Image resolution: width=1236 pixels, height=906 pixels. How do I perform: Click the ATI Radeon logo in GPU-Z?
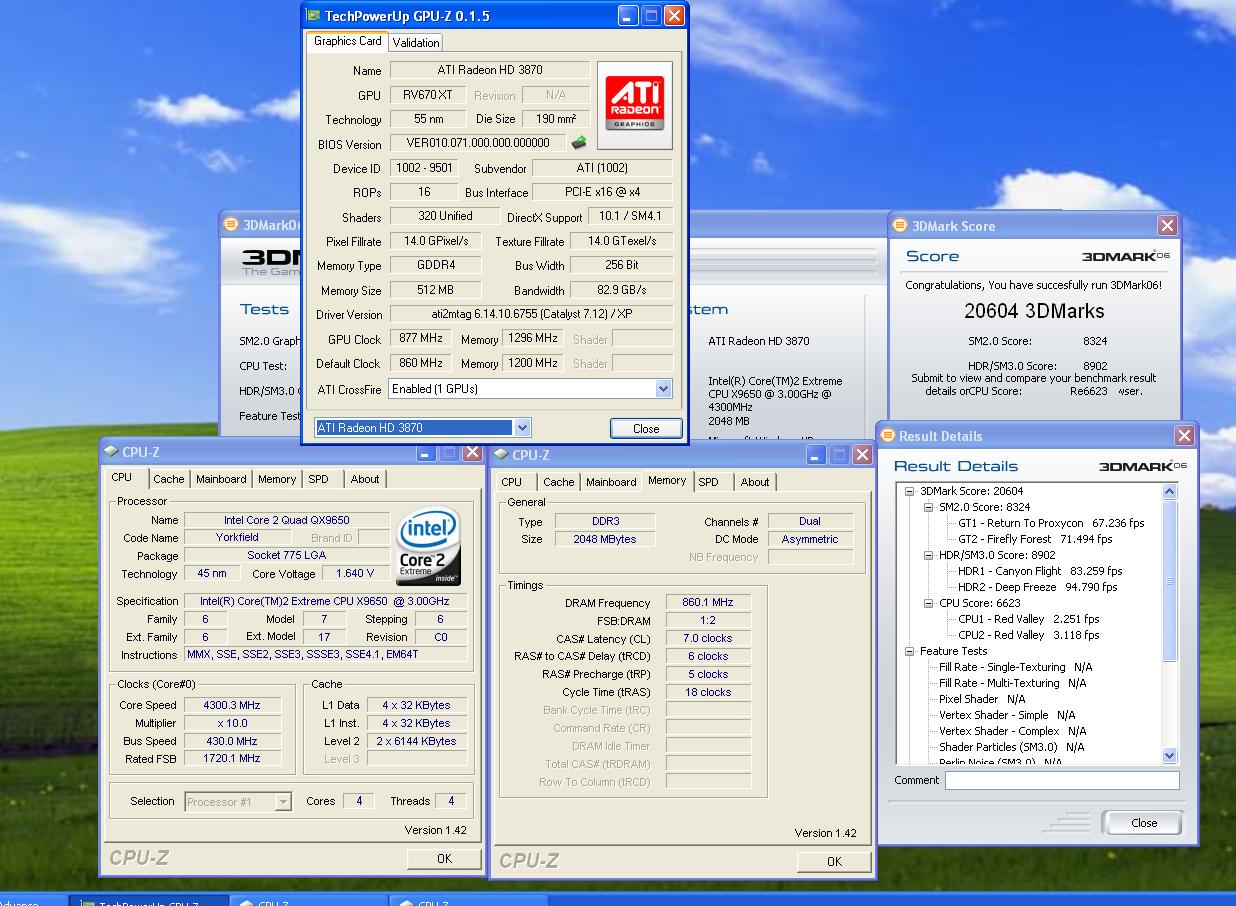[x=634, y=106]
